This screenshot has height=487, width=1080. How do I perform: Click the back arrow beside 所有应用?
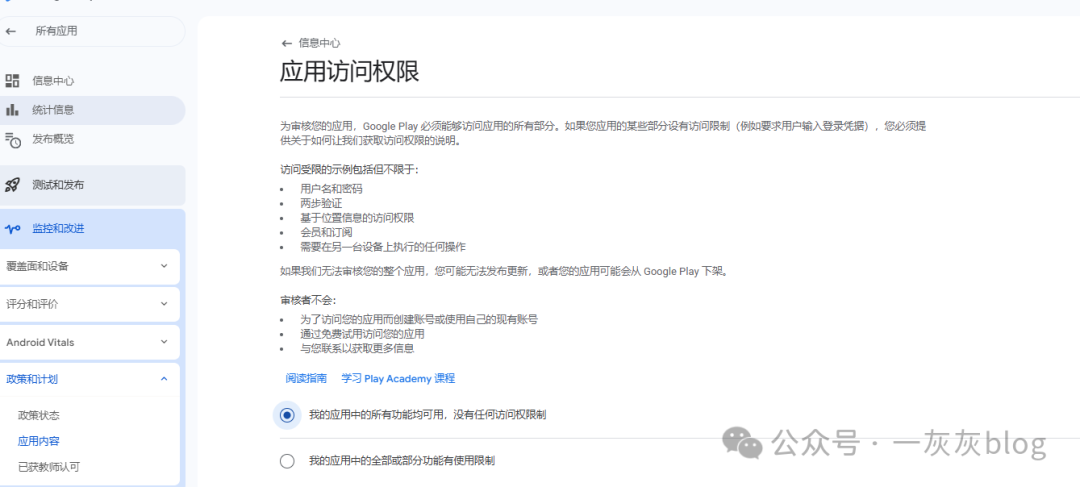11,31
